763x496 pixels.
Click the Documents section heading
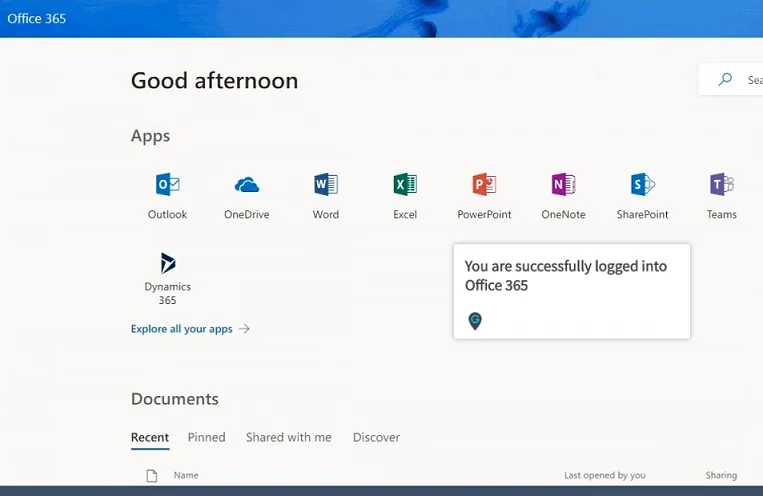(175, 399)
